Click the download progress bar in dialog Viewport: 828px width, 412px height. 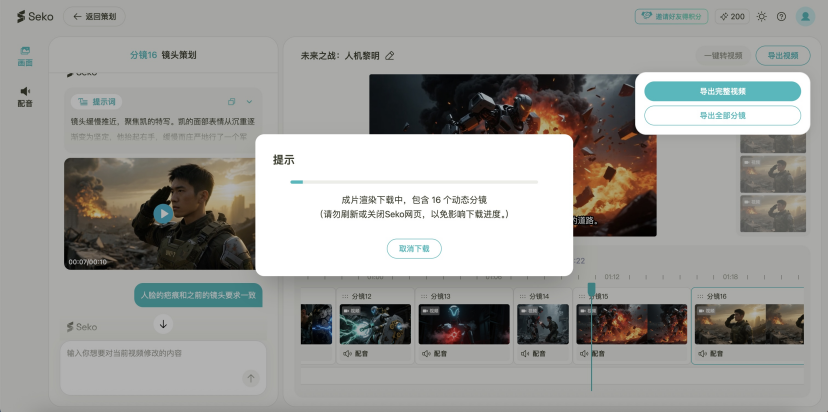point(414,182)
